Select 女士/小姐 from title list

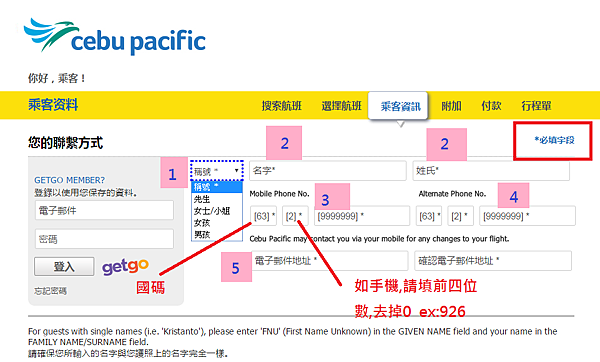217,211
